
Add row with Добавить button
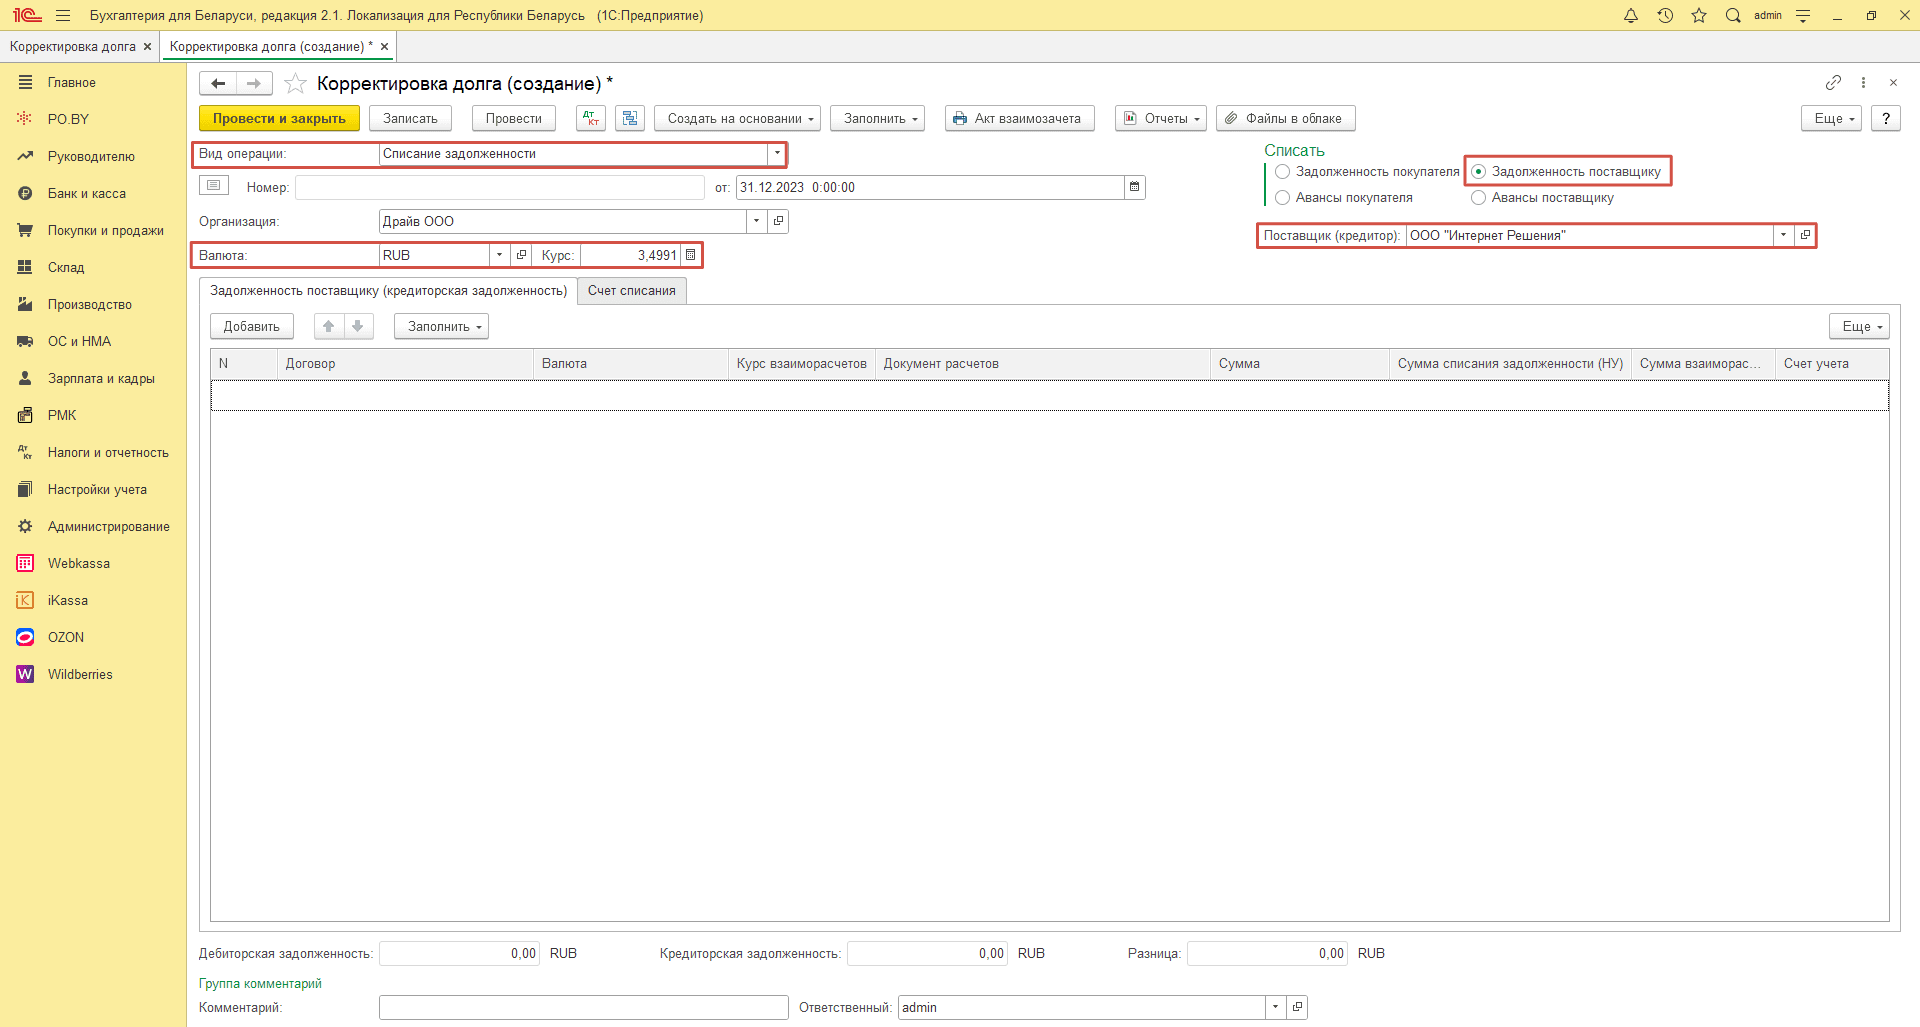coord(251,326)
